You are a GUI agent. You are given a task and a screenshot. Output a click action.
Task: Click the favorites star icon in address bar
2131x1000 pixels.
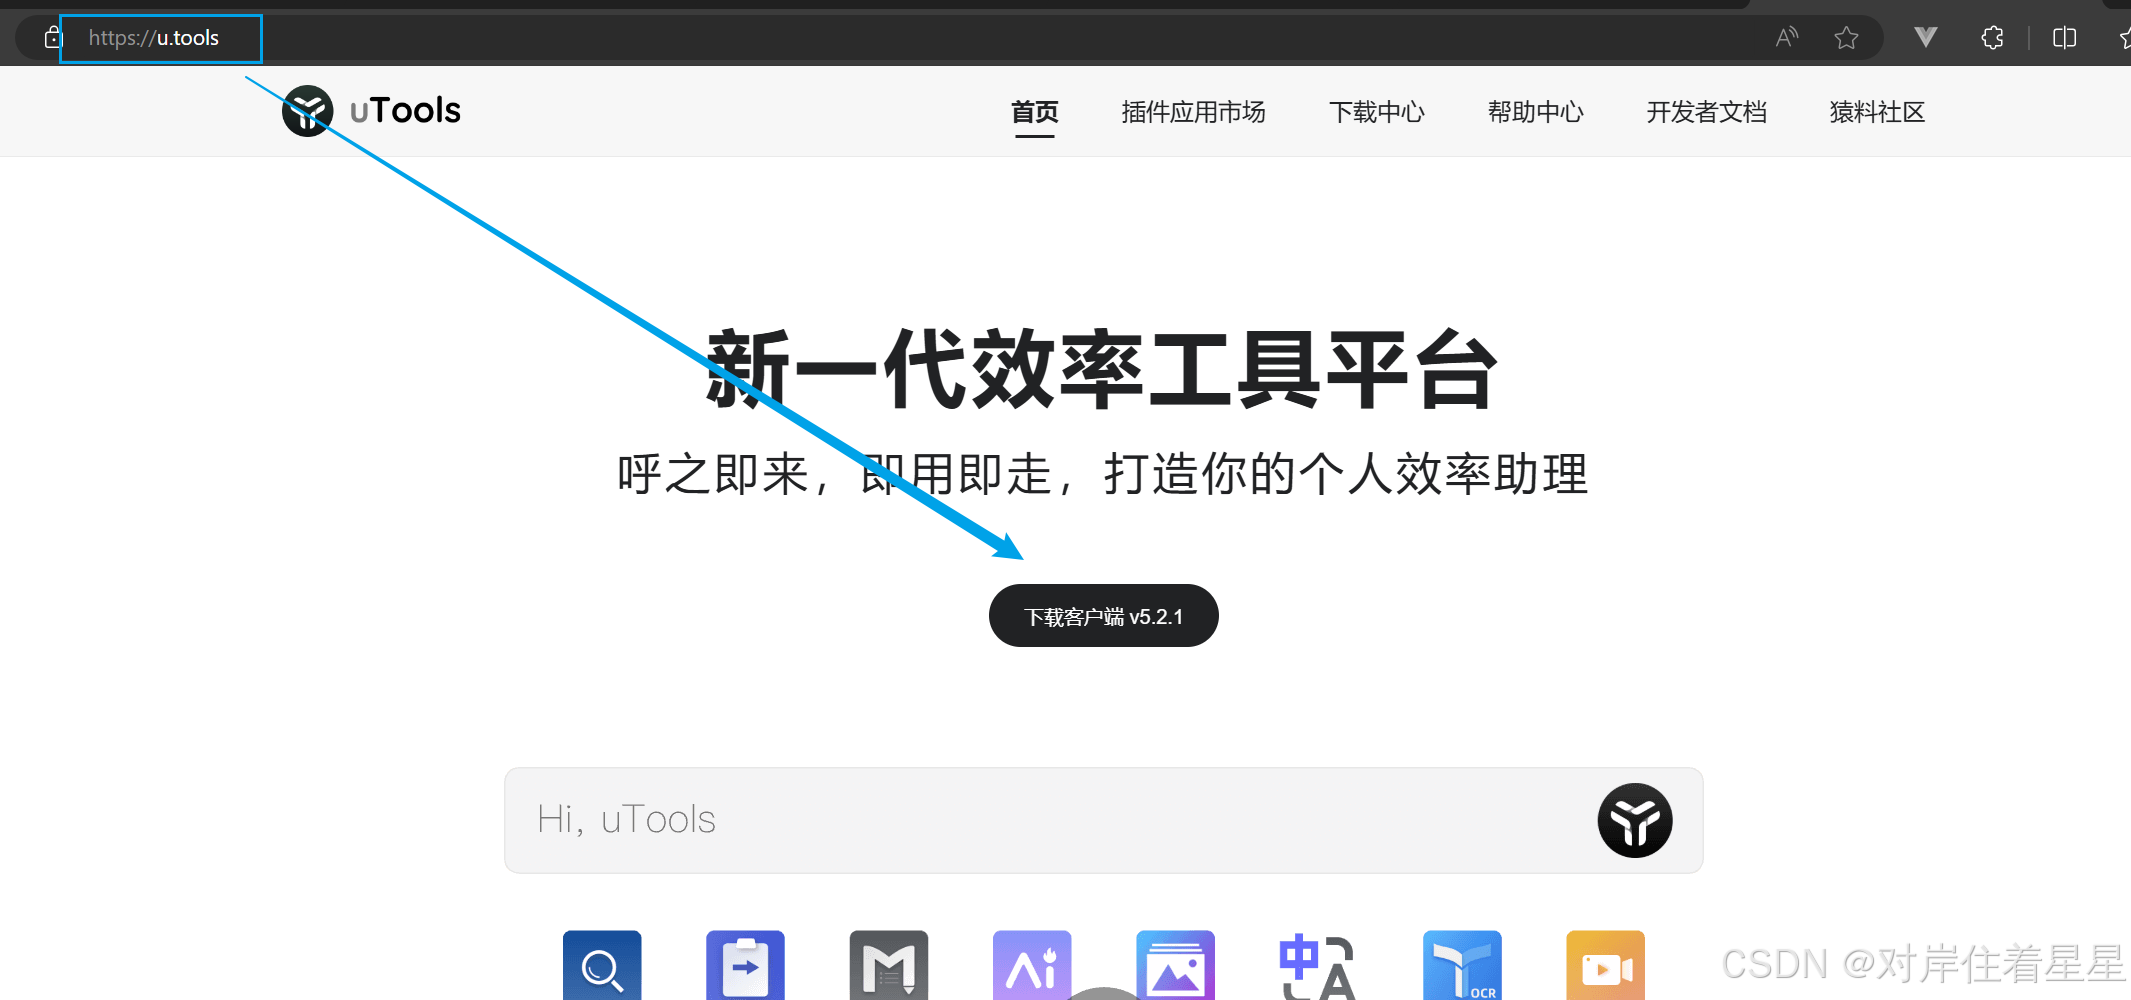[x=1846, y=38]
